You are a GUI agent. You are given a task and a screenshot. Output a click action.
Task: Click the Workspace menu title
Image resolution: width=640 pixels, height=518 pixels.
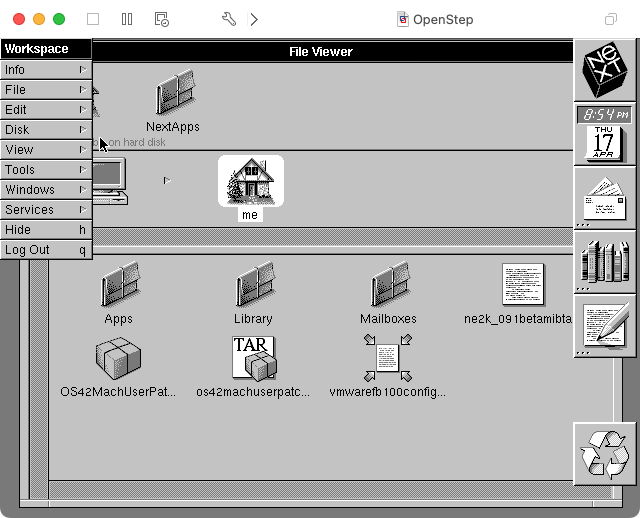[46, 49]
